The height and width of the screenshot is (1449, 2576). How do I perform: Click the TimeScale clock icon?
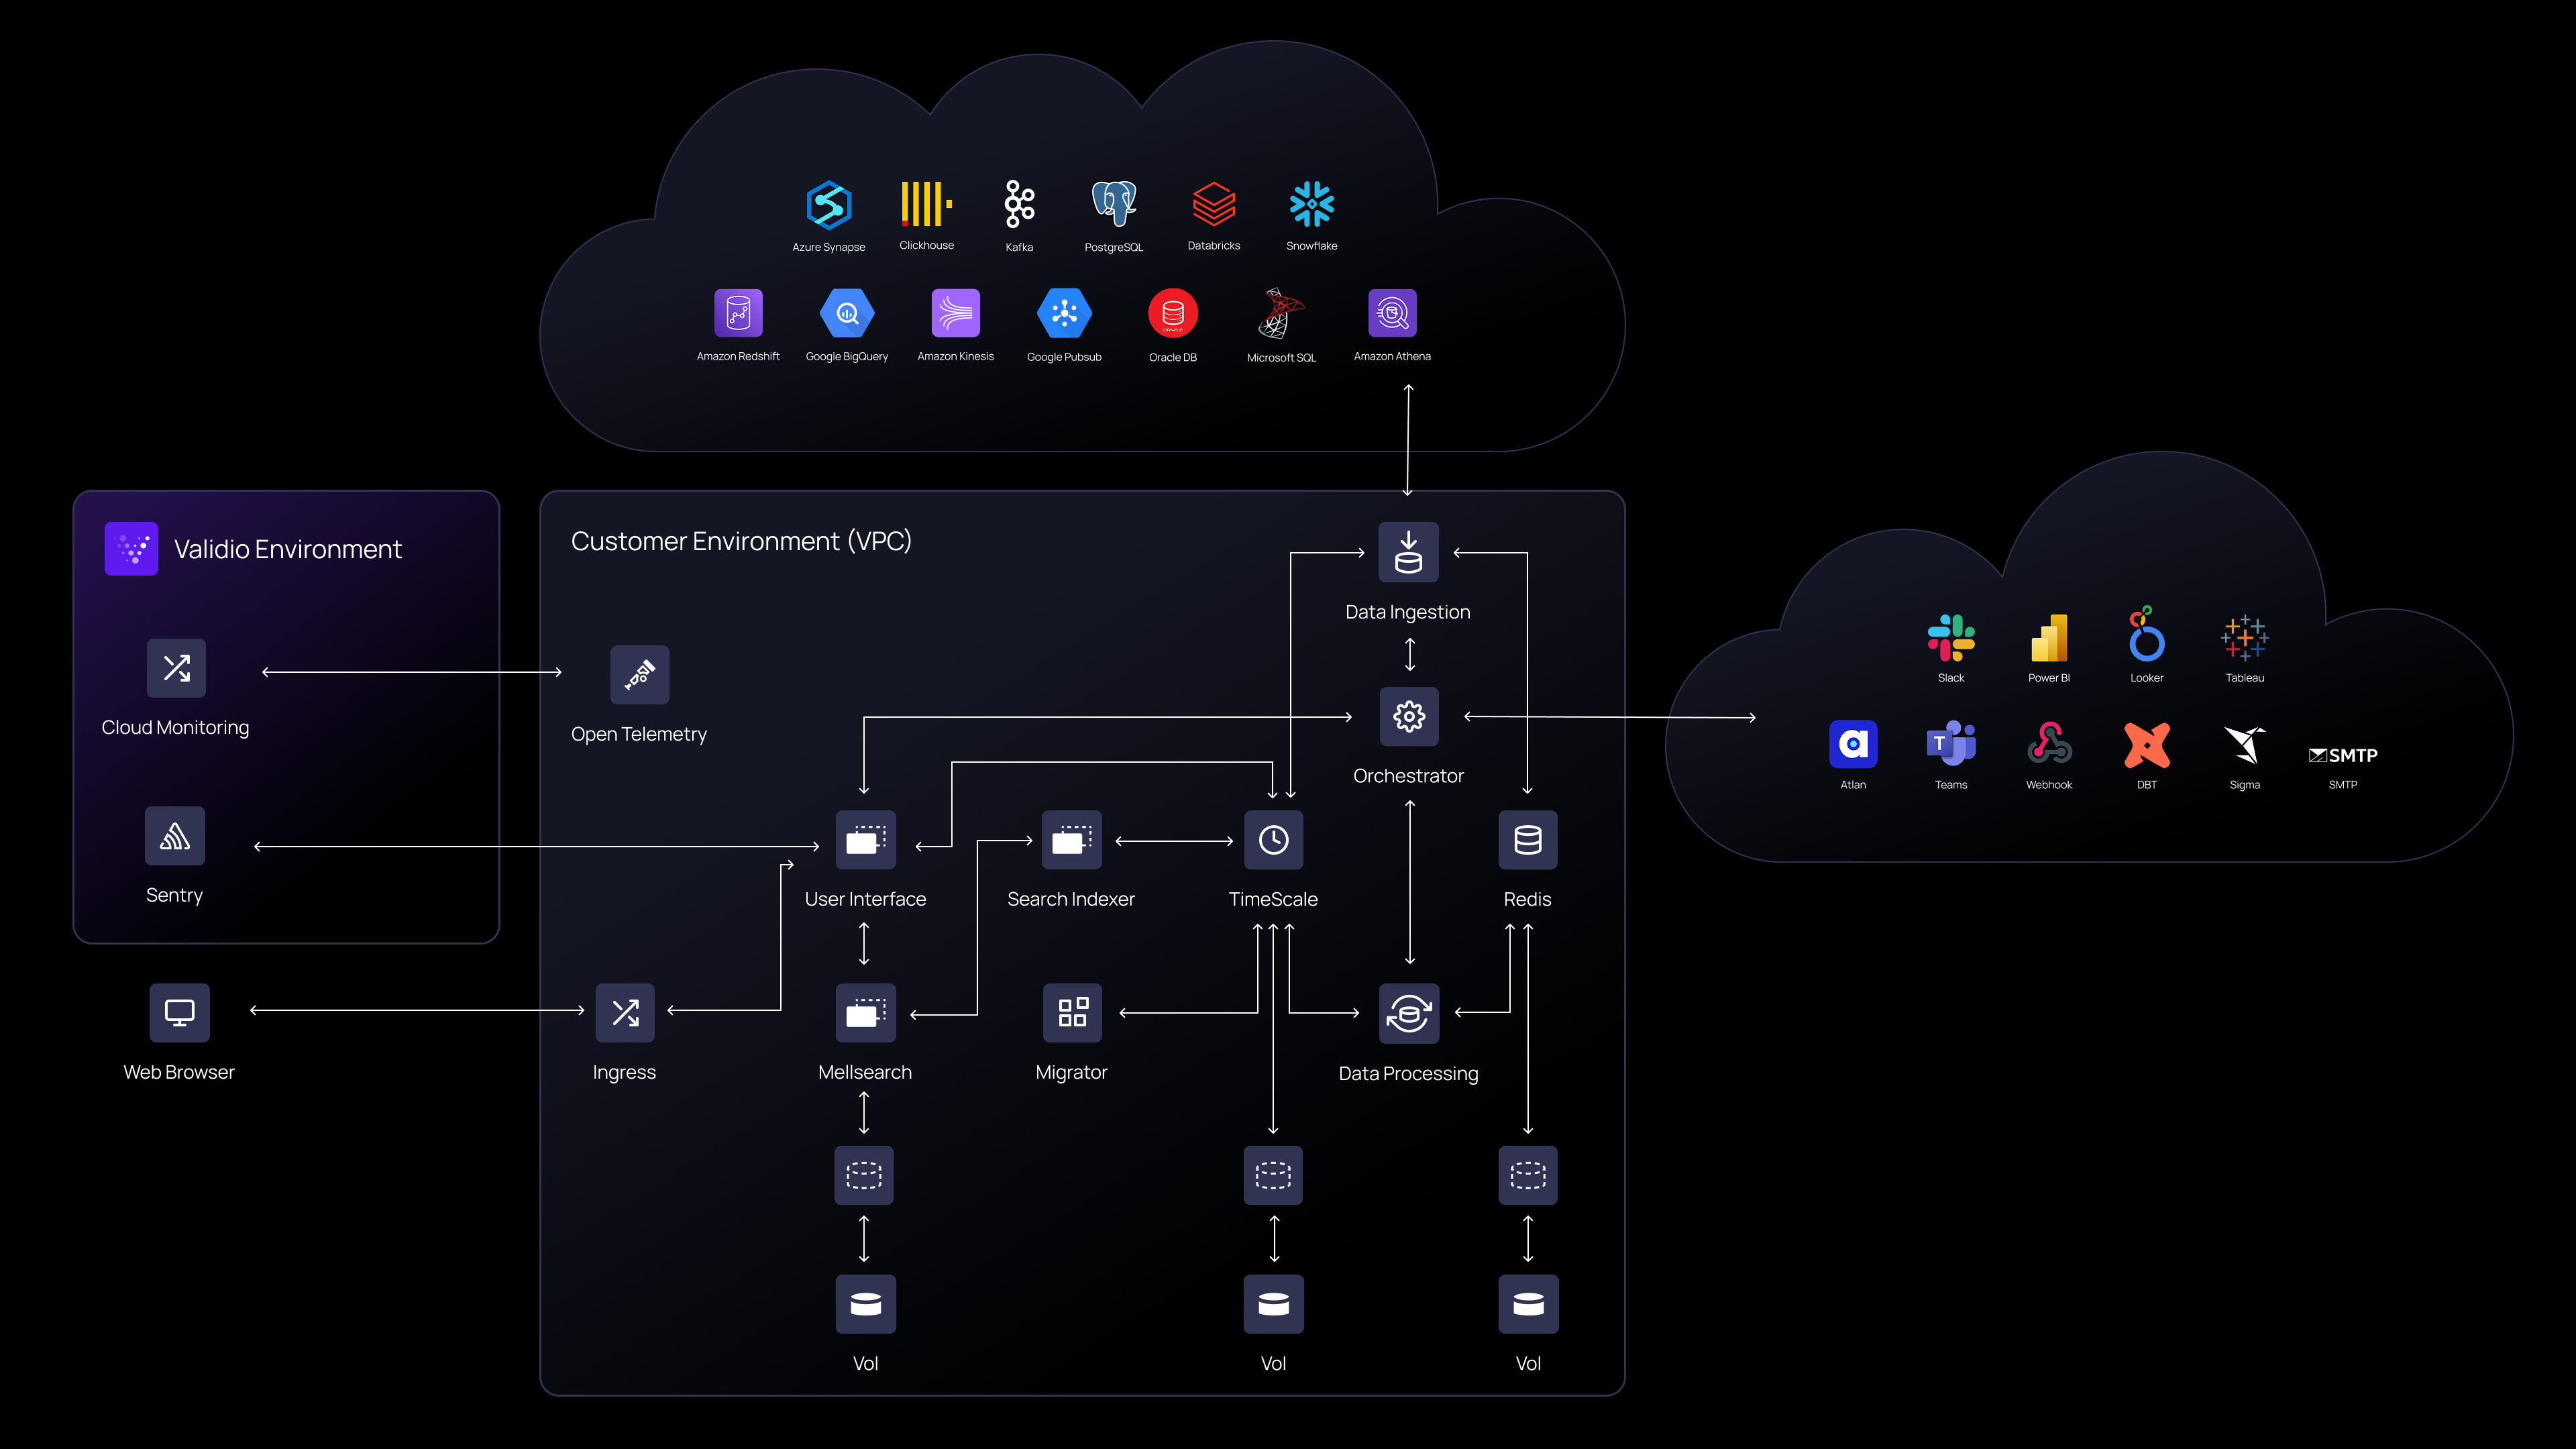pyautogui.click(x=1273, y=840)
